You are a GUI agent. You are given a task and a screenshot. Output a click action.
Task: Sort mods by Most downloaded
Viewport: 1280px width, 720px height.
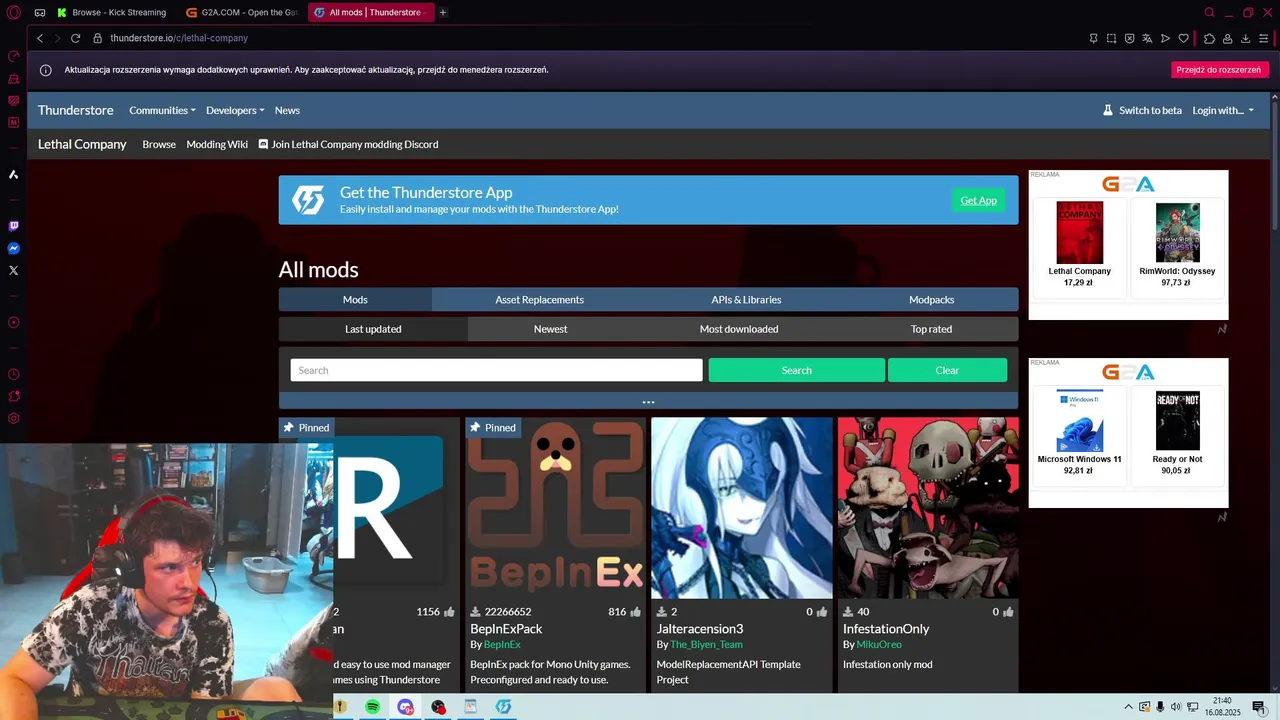[x=739, y=329]
